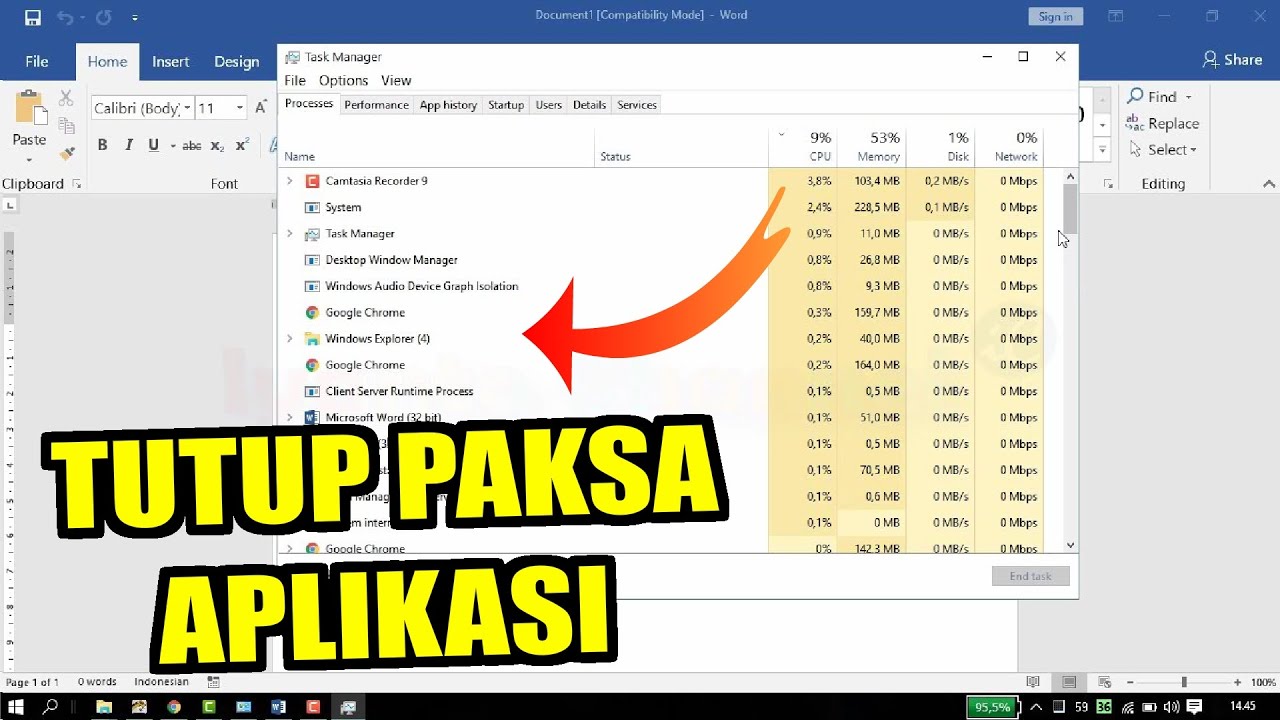
Task: Open the Calibri (Body) font name dropdown
Action: point(187,108)
